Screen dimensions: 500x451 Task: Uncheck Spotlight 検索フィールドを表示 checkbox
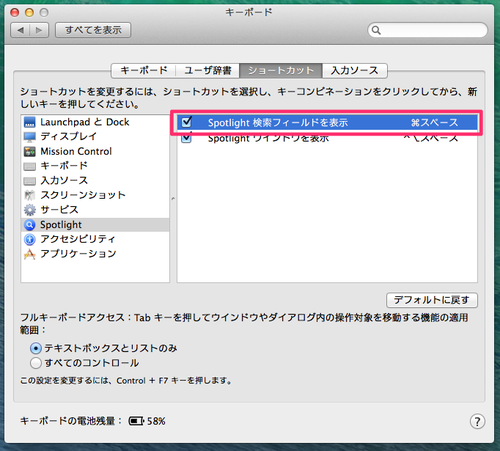point(187,122)
